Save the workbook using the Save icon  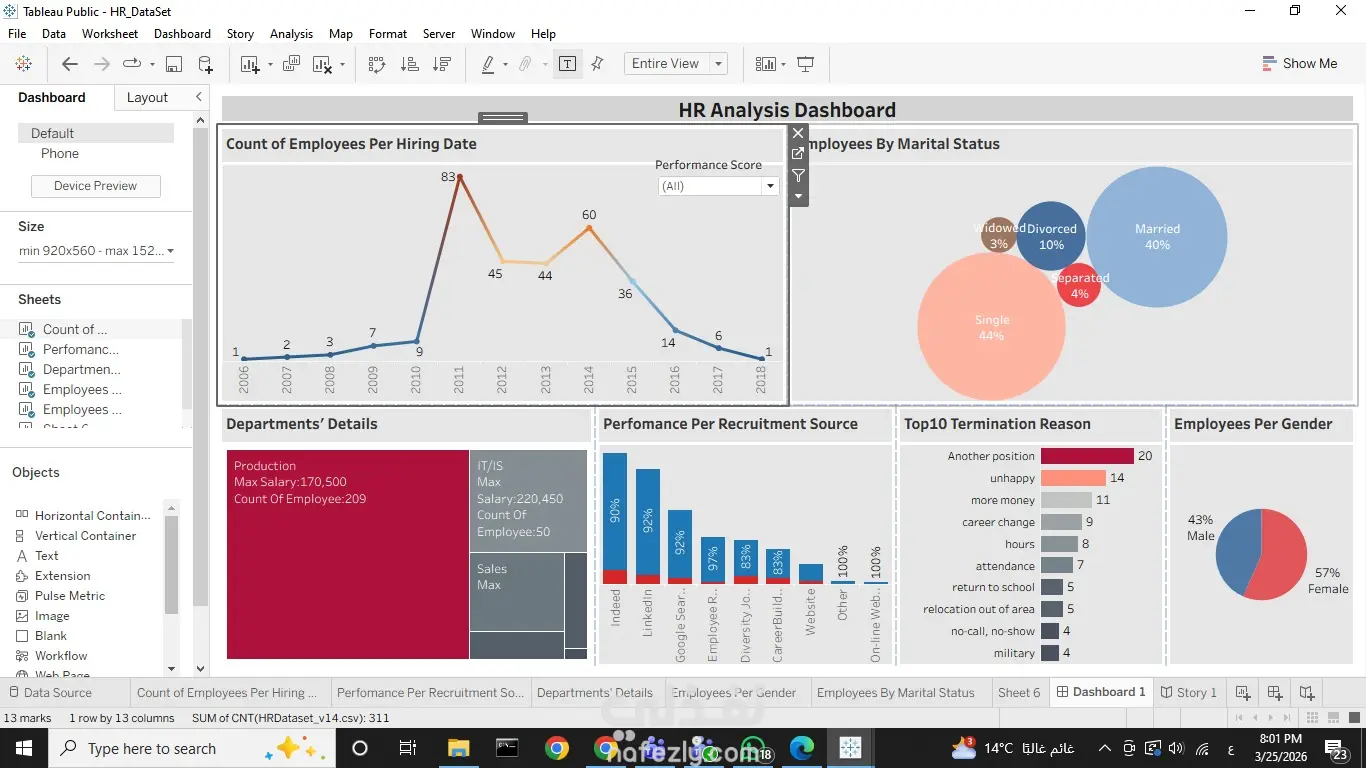pos(174,64)
